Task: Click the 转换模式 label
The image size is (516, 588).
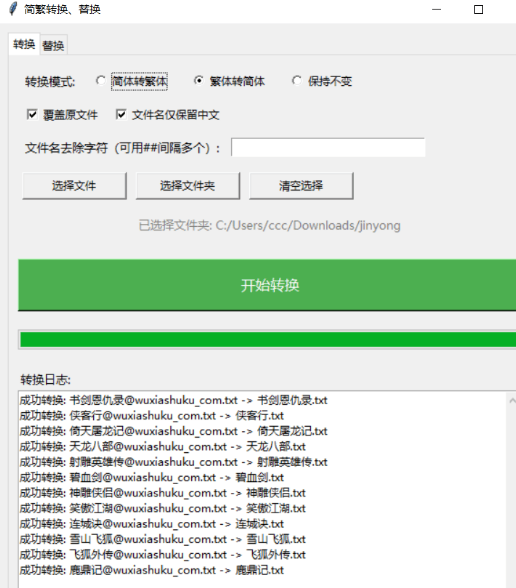Action: tap(50, 81)
